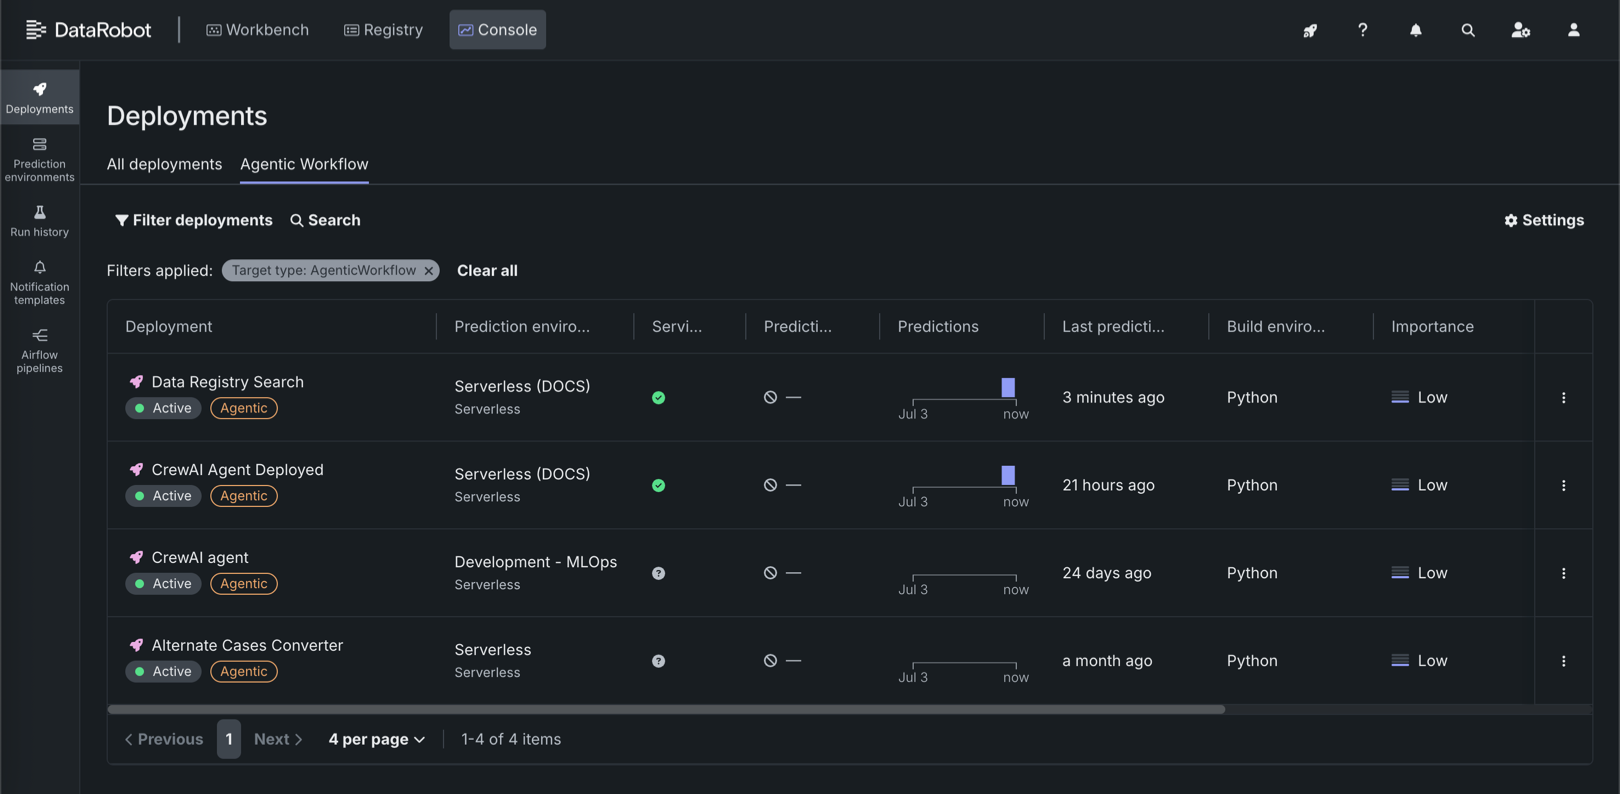Open notifications bell in top bar
Screen dimensions: 1620x794
[1415, 30]
